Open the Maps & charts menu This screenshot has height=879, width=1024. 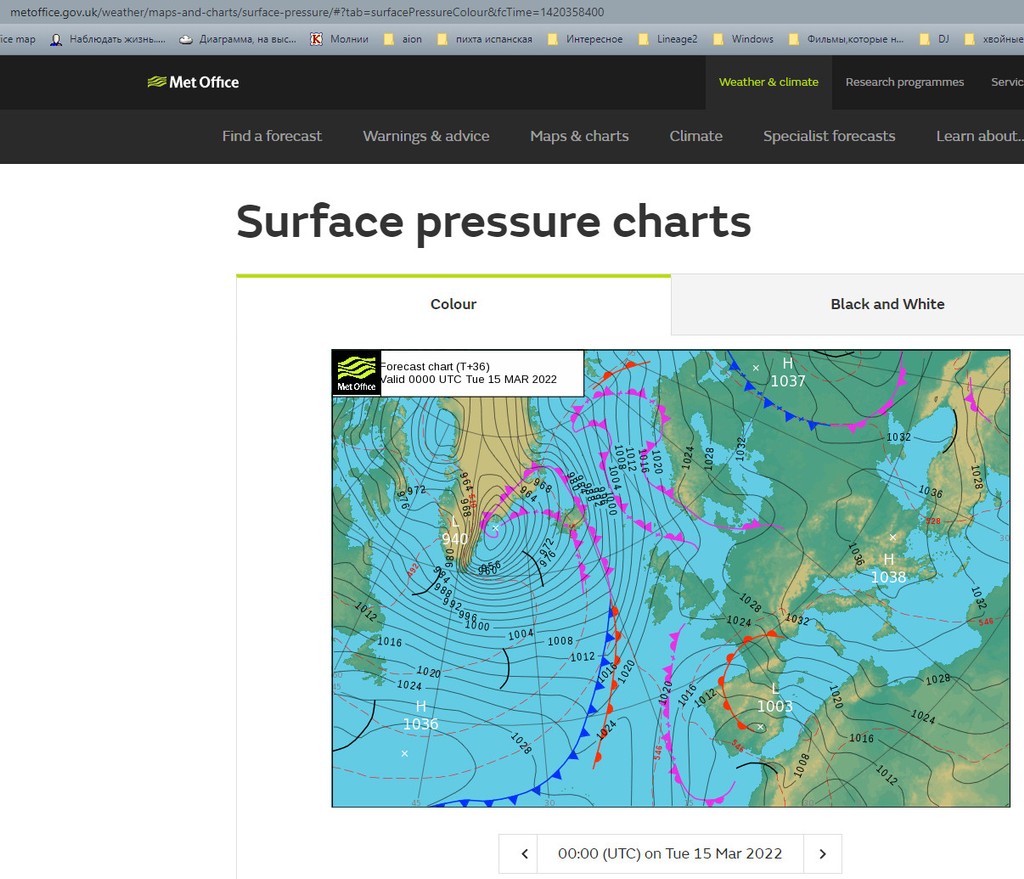(579, 136)
